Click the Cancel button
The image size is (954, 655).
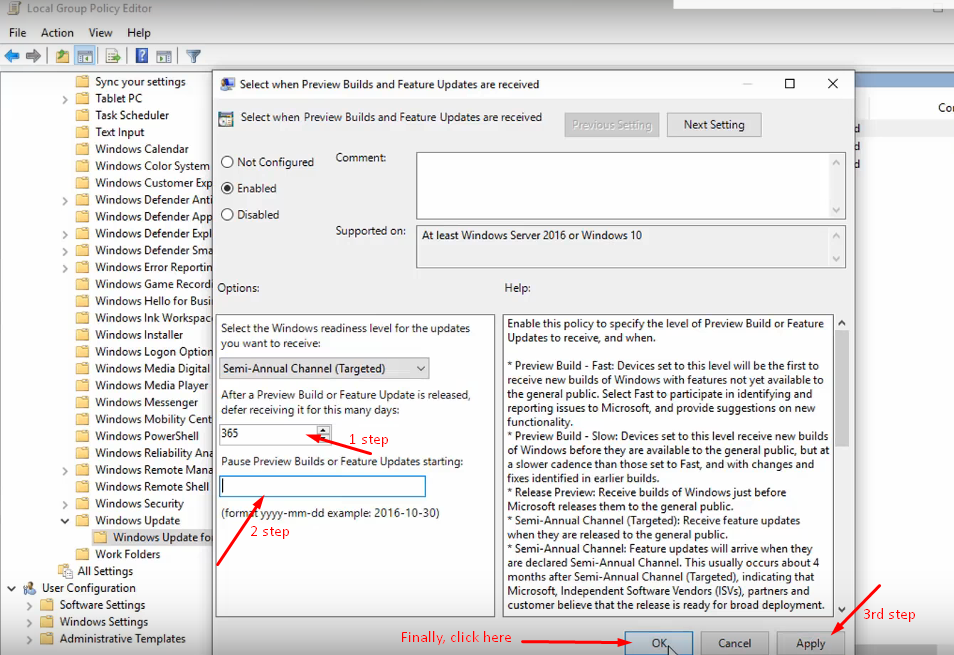point(734,643)
